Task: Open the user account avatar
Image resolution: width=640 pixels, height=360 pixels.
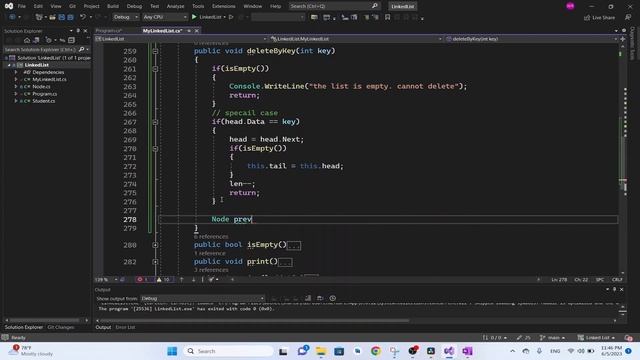Action: tap(570, 6)
